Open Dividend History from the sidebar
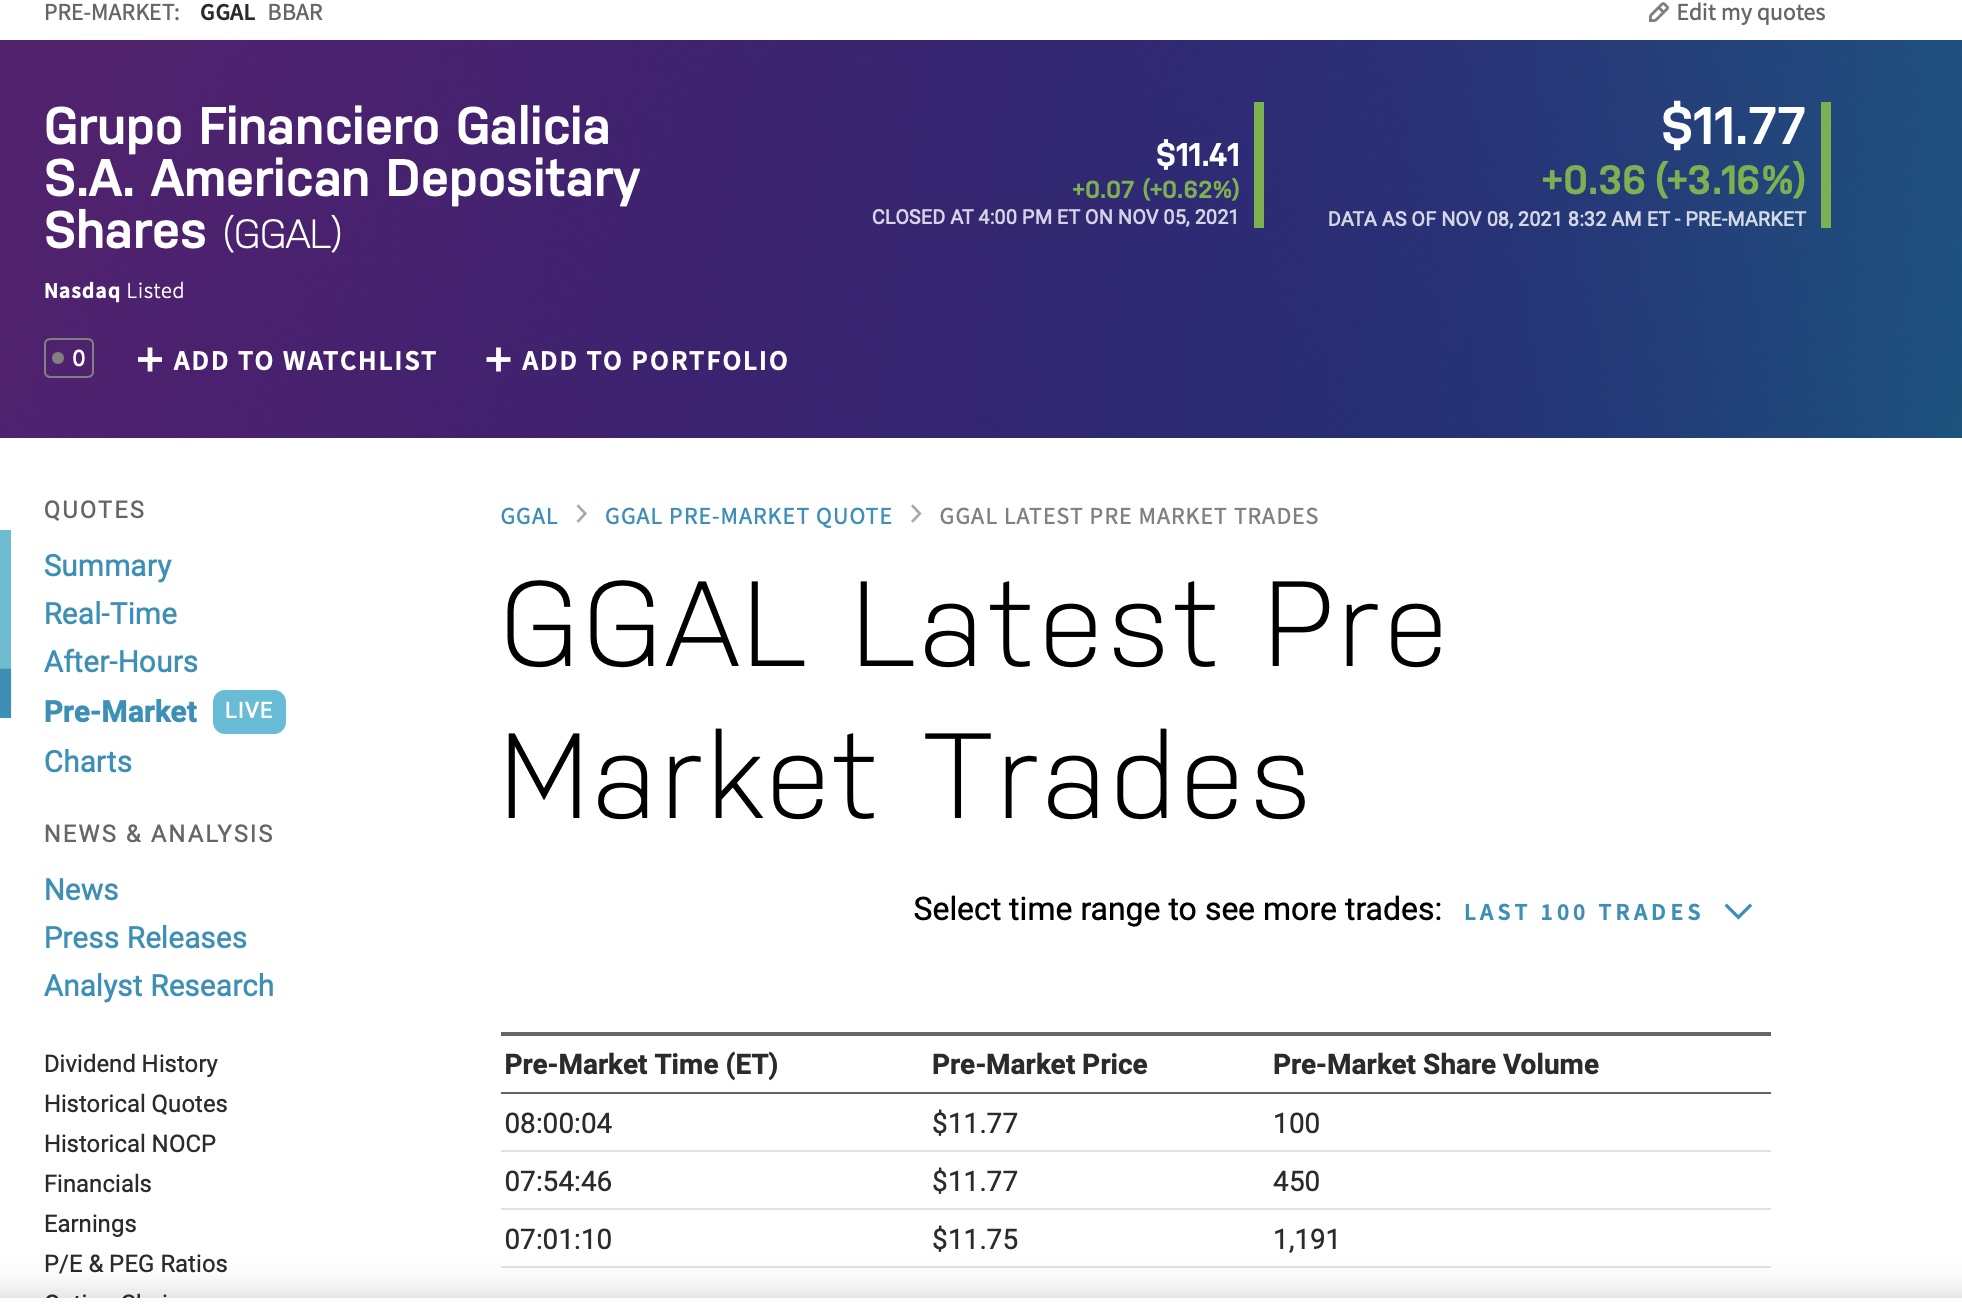The height and width of the screenshot is (1310, 1962). click(x=131, y=1064)
